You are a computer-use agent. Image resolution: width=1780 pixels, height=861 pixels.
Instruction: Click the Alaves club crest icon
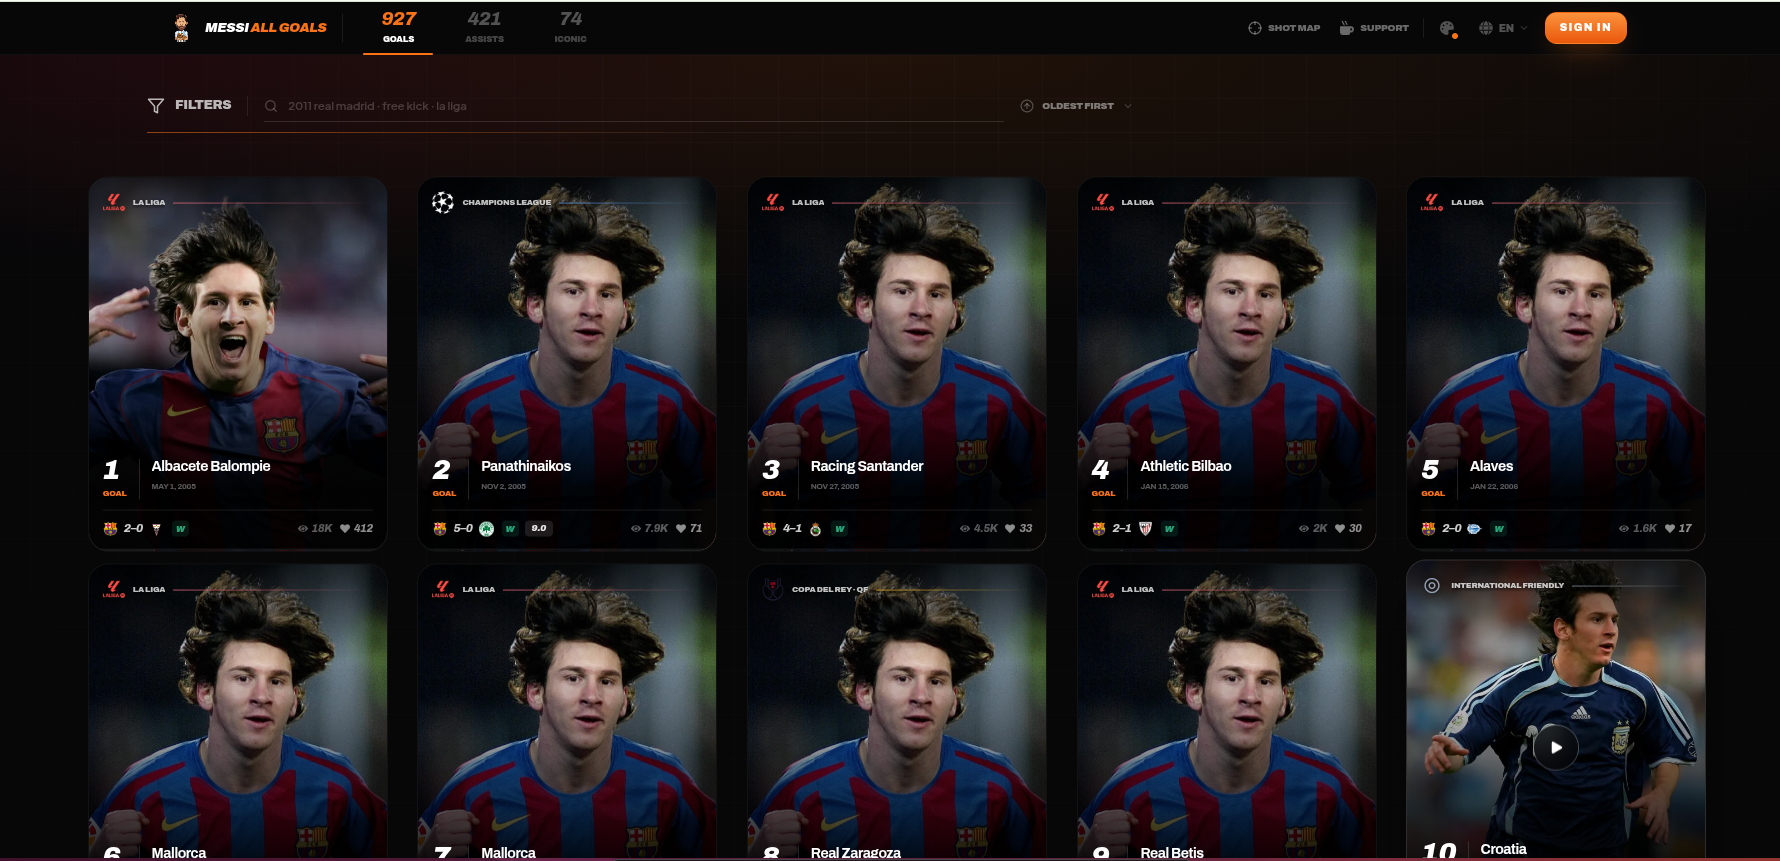1473,529
